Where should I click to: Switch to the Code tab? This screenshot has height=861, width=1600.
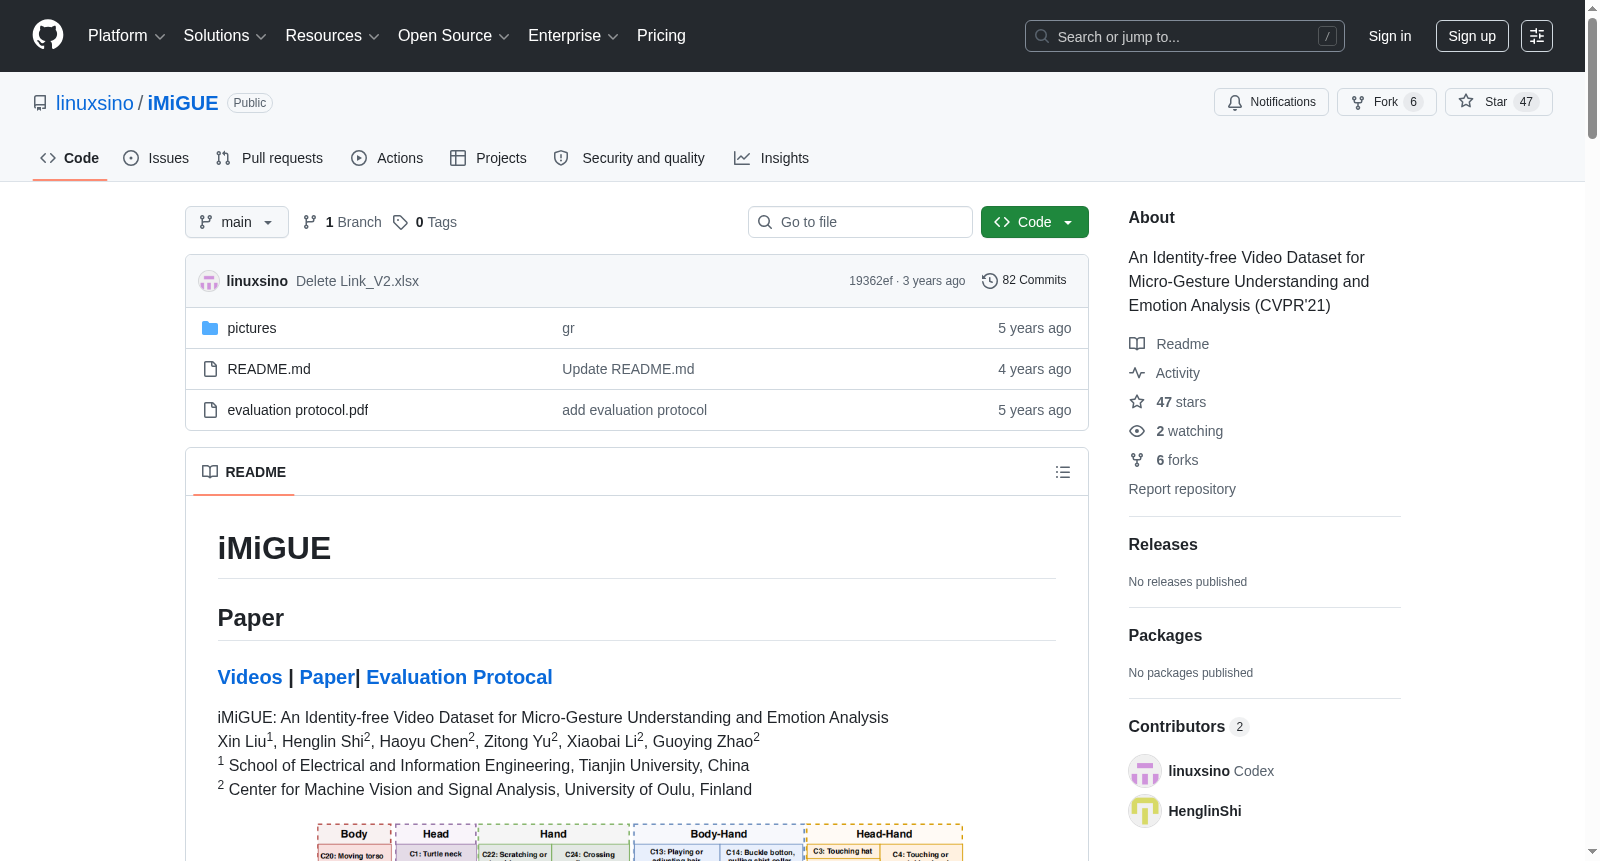click(x=70, y=158)
